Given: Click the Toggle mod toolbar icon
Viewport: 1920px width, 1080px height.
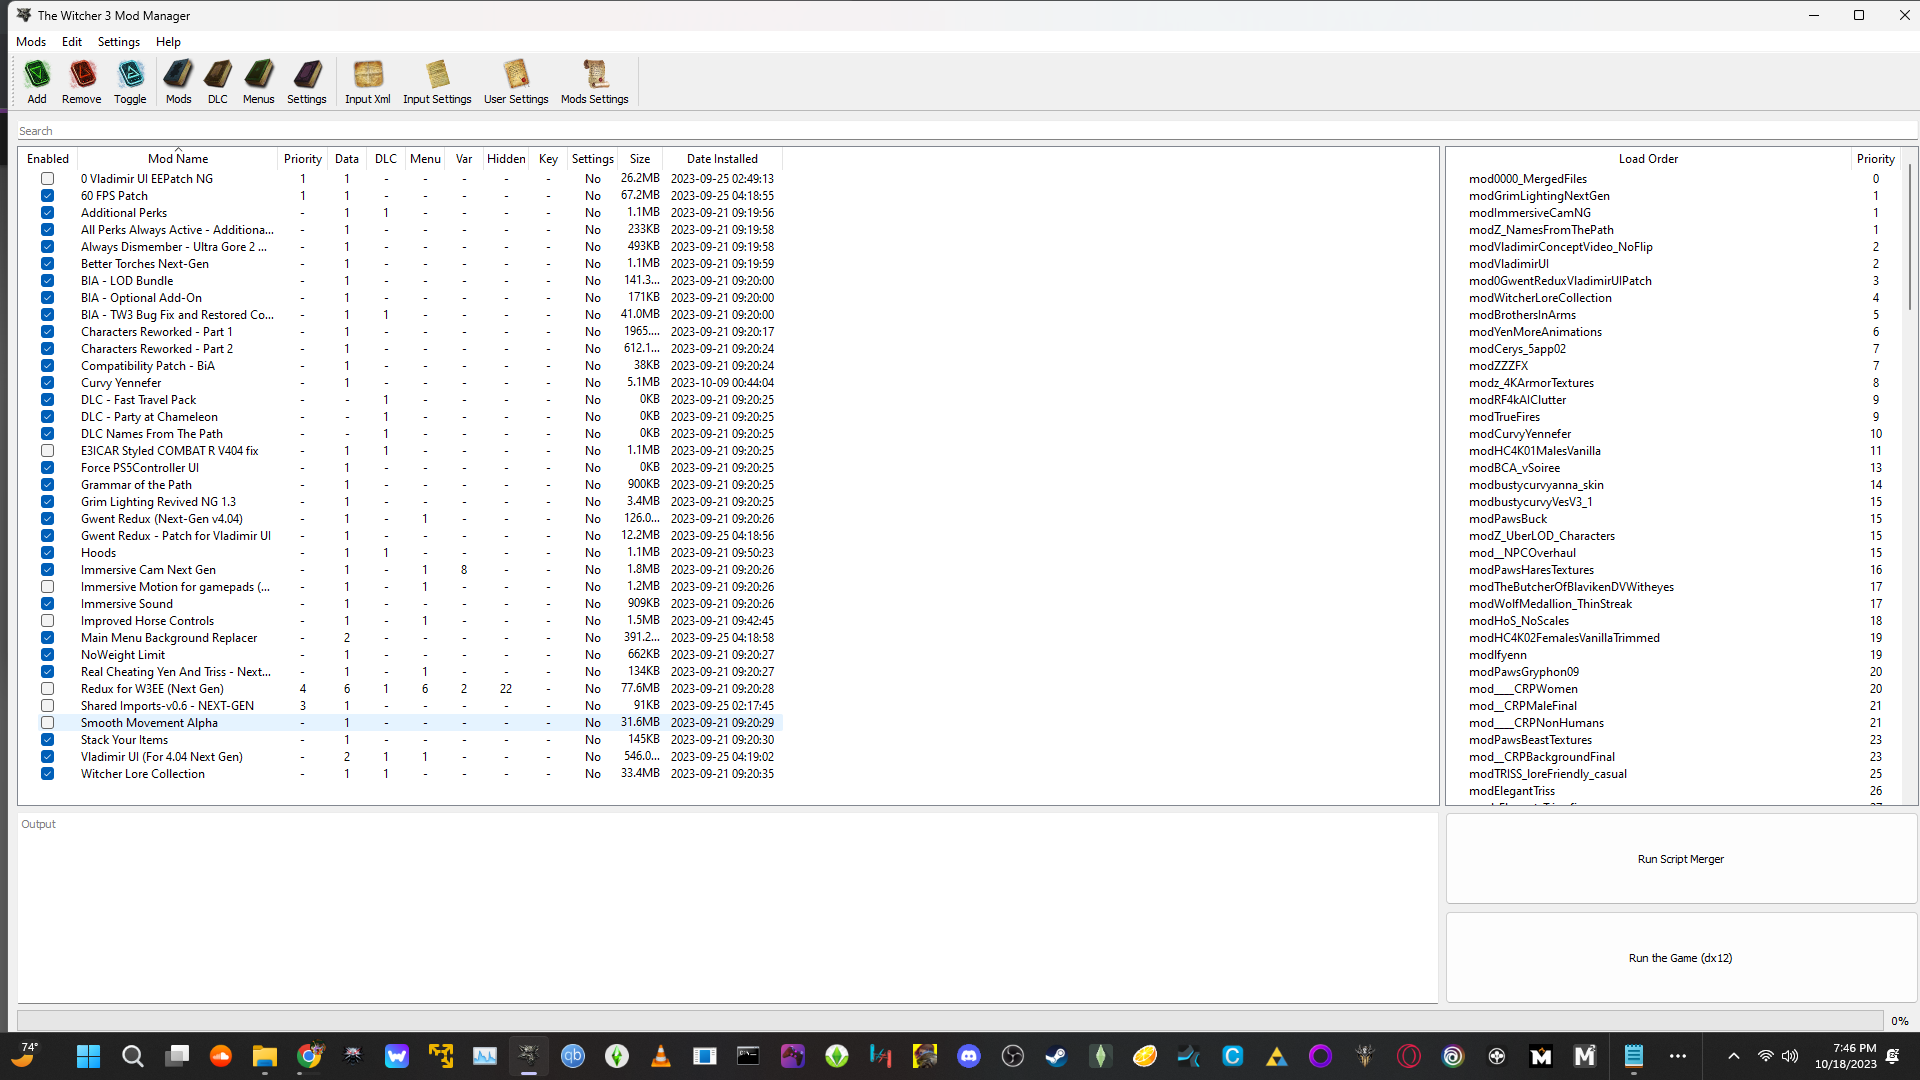Looking at the screenshot, I should click(x=130, y=81).
